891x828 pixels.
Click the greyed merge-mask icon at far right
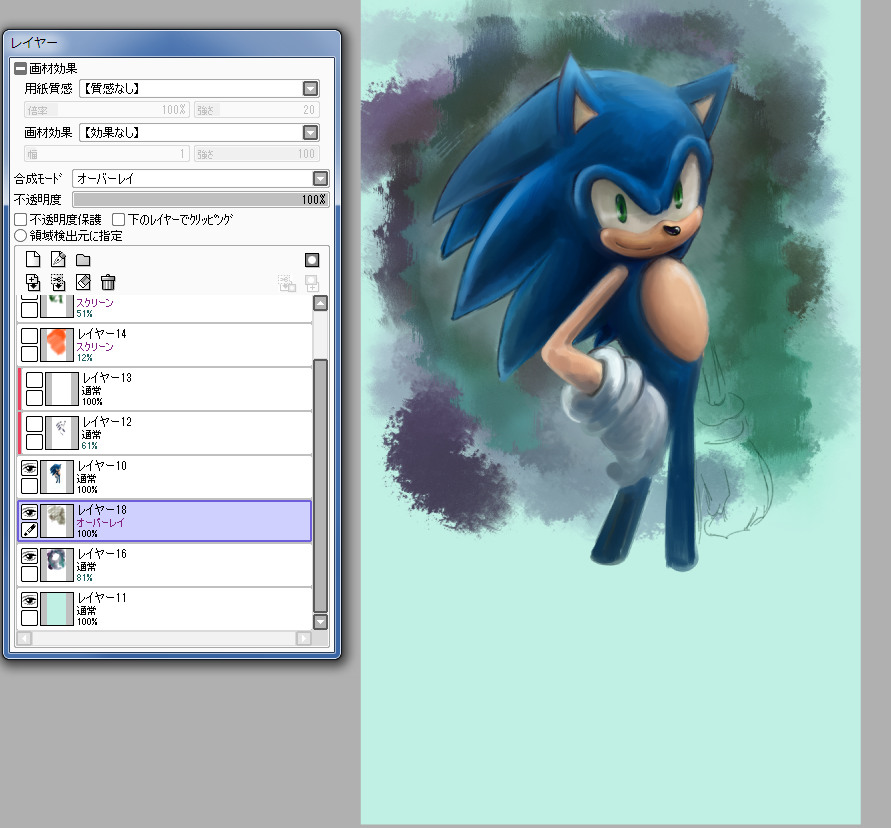coord(312,283)
